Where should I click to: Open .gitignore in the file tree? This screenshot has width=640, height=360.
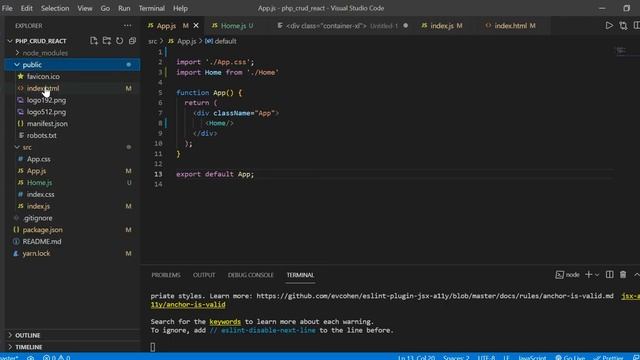coord(38,218)
